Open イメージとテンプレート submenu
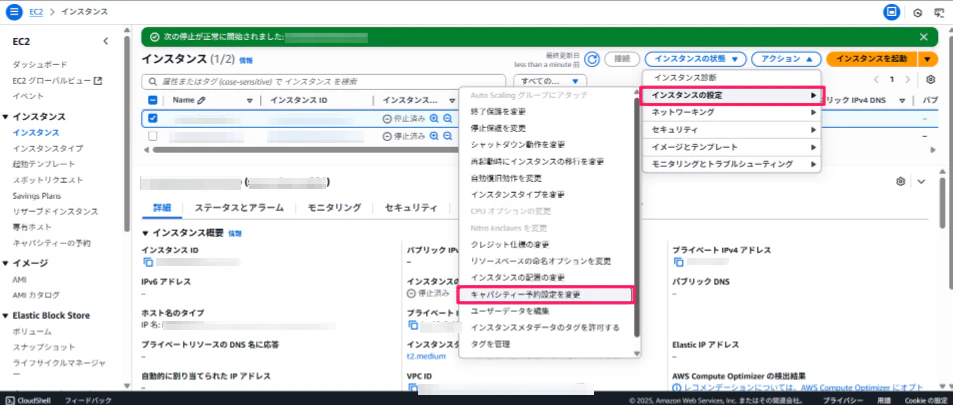 click(x=732, y=147)
